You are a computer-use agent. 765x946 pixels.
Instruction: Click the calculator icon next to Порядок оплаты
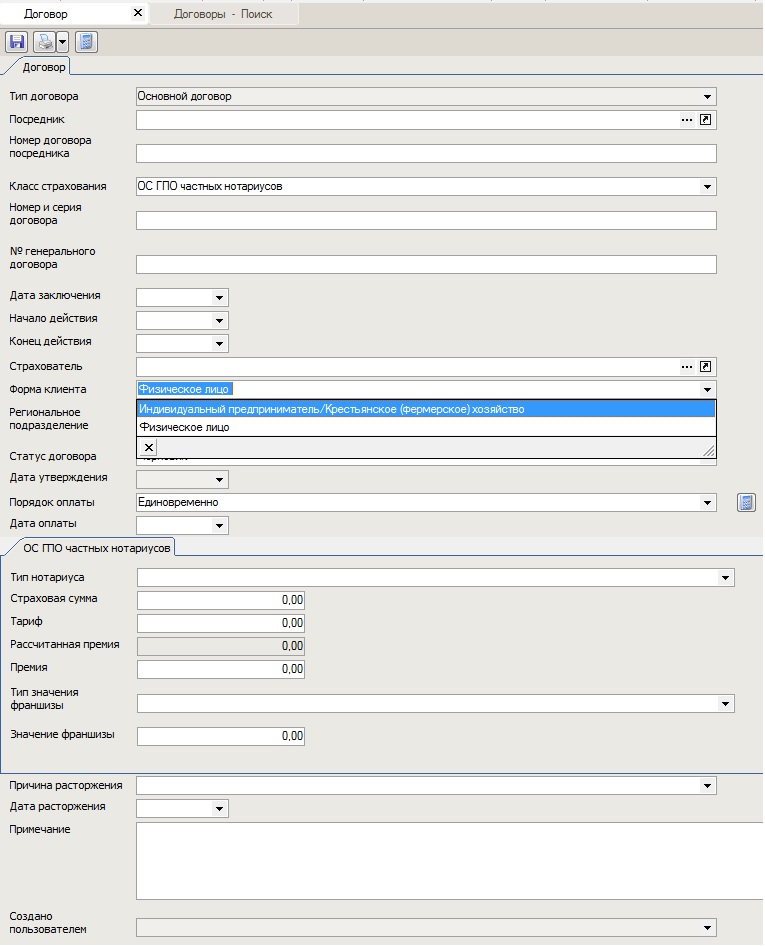tap(746, 502)
